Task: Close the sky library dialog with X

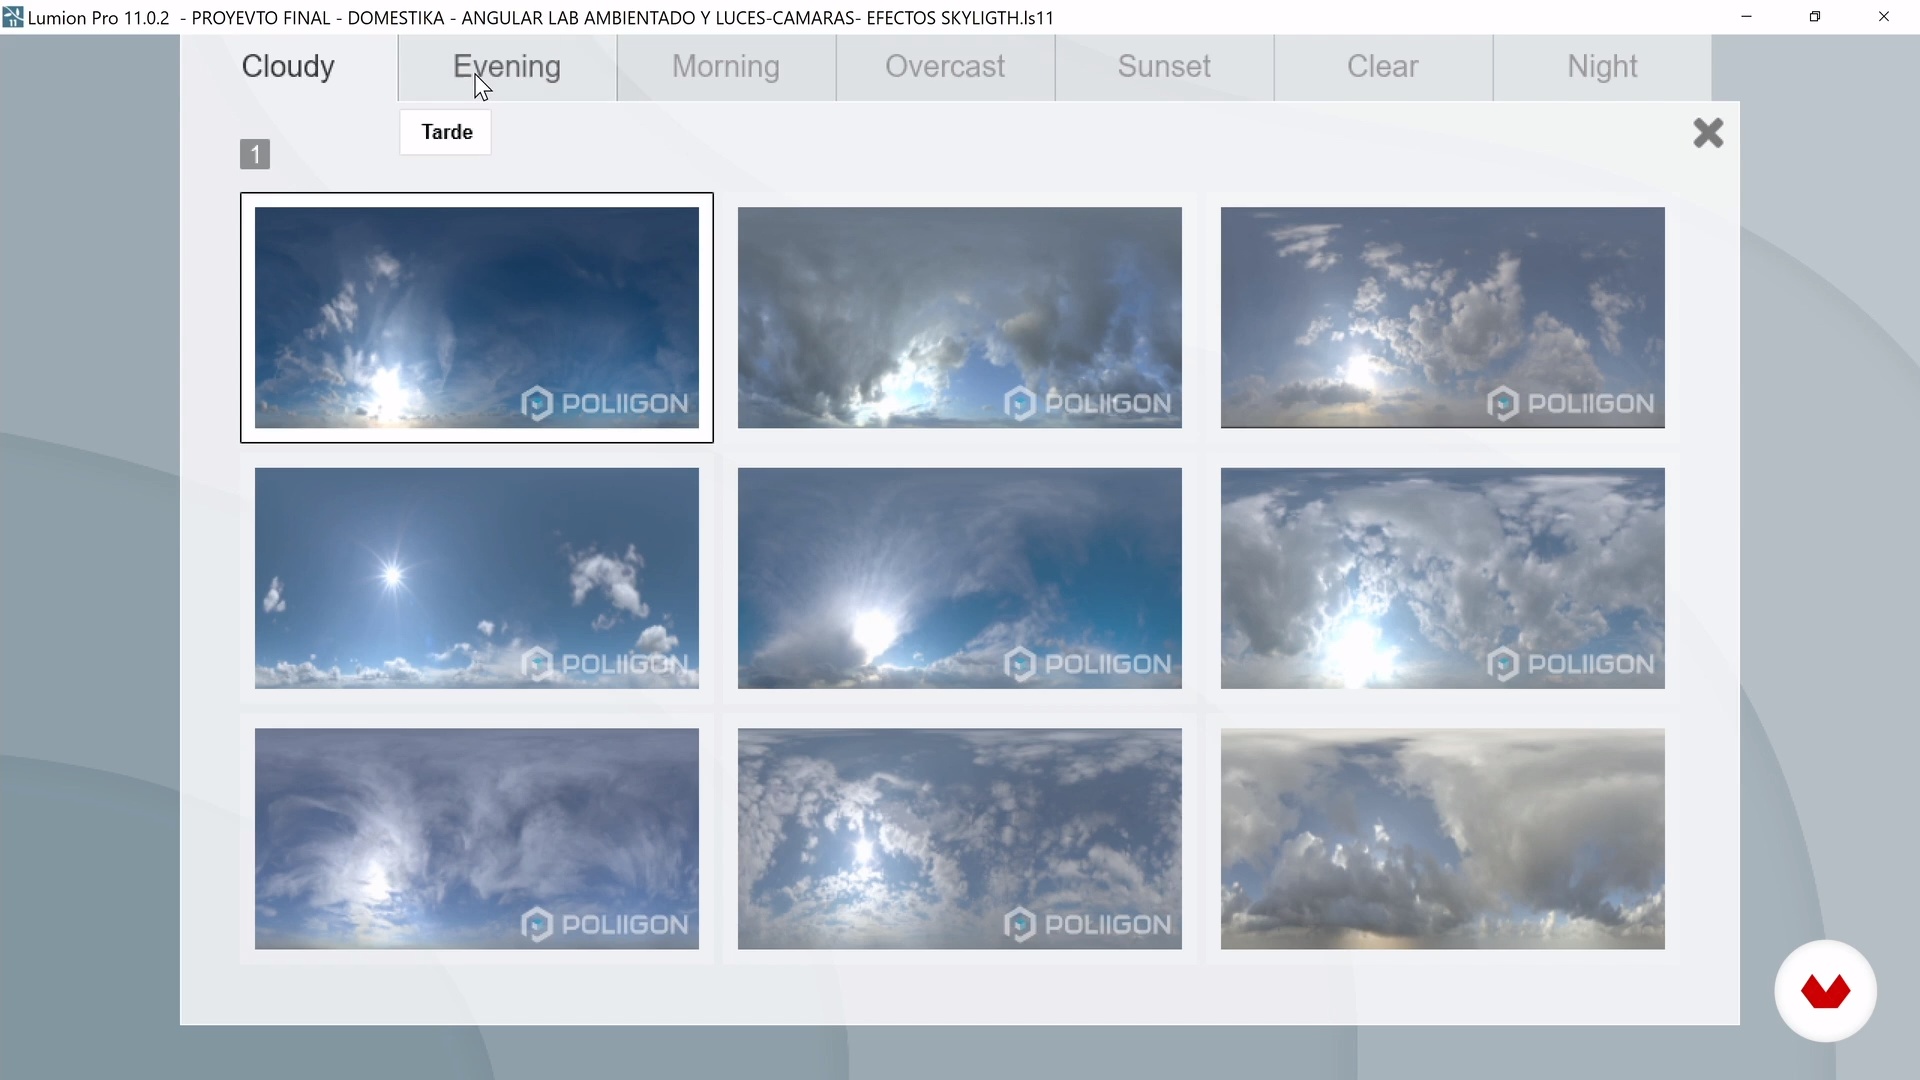Action: click(x=1708, y=133)
